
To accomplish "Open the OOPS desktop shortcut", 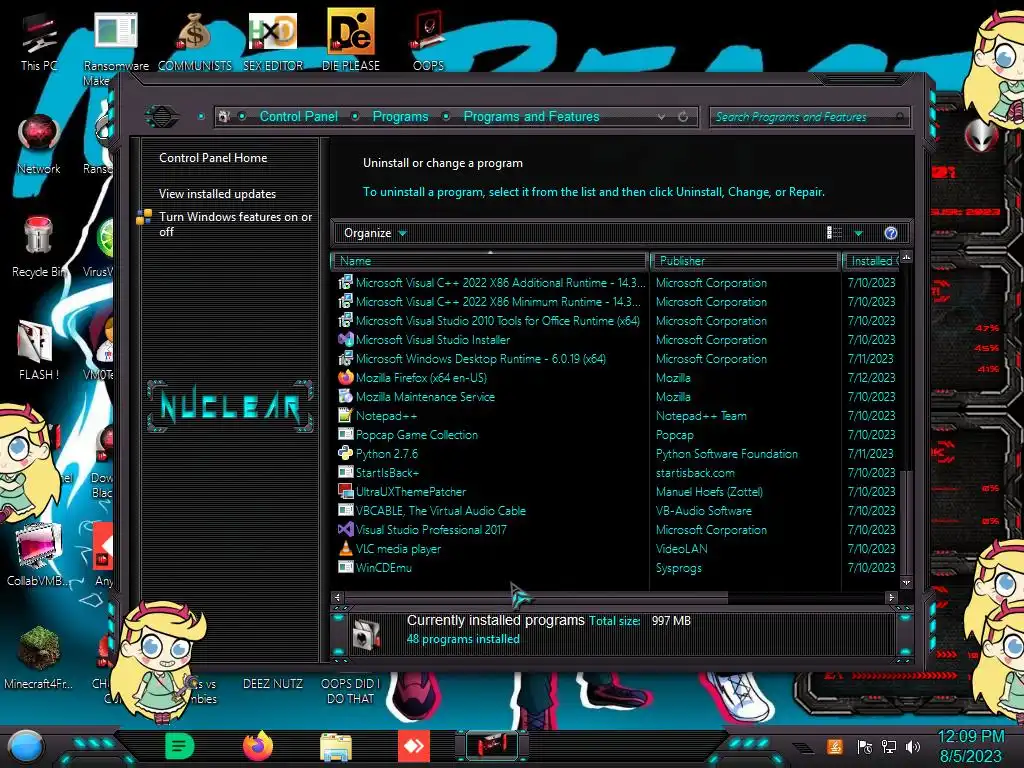I will point(428,42).
